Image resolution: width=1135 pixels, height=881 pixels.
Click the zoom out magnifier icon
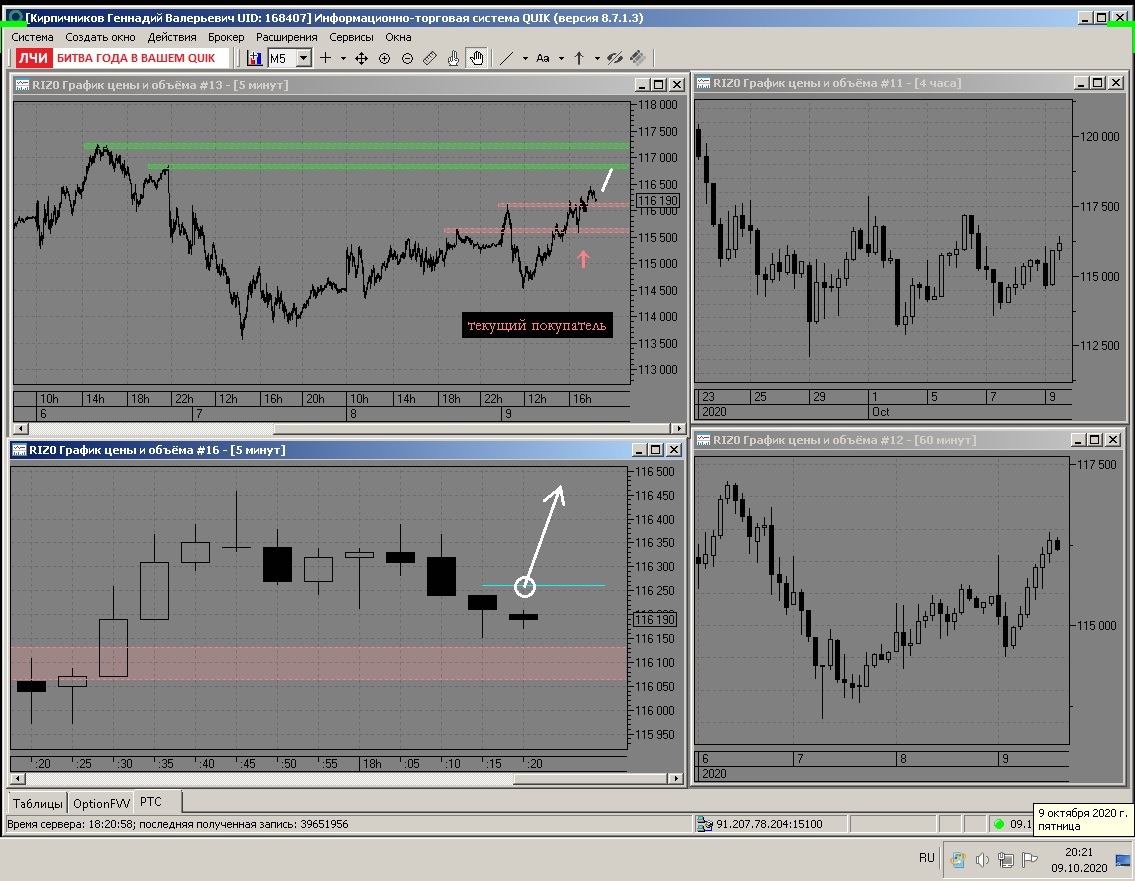click(x=408, y=59)
